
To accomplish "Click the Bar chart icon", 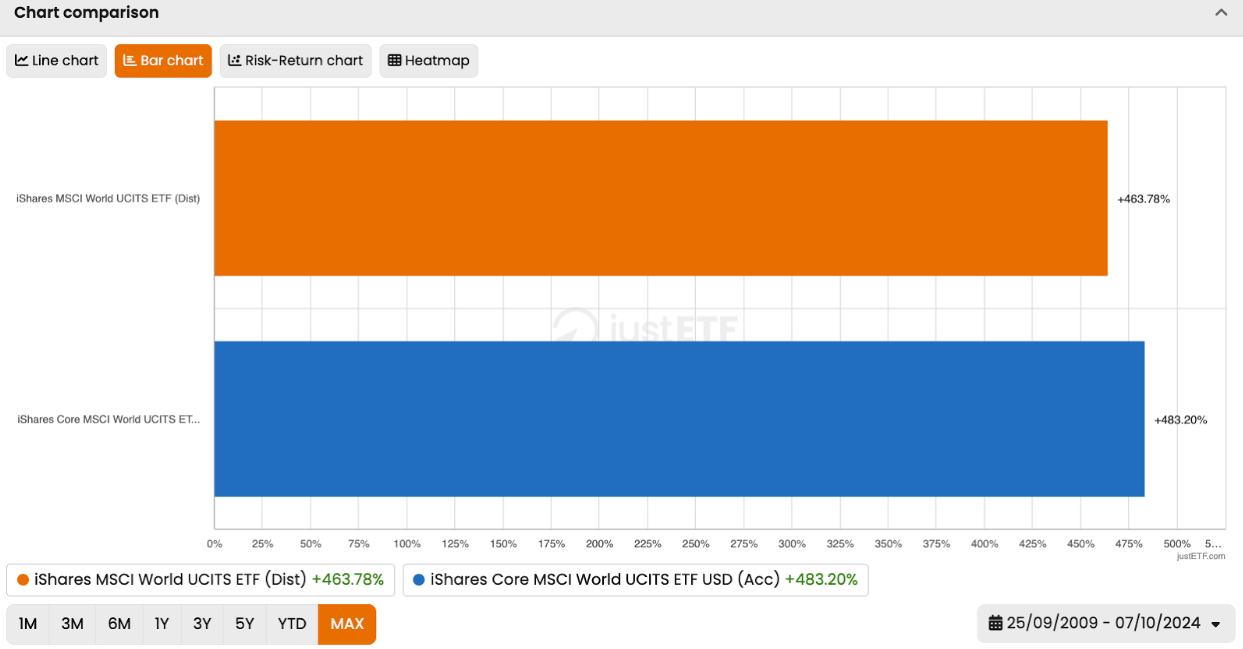I will point(129,60).
